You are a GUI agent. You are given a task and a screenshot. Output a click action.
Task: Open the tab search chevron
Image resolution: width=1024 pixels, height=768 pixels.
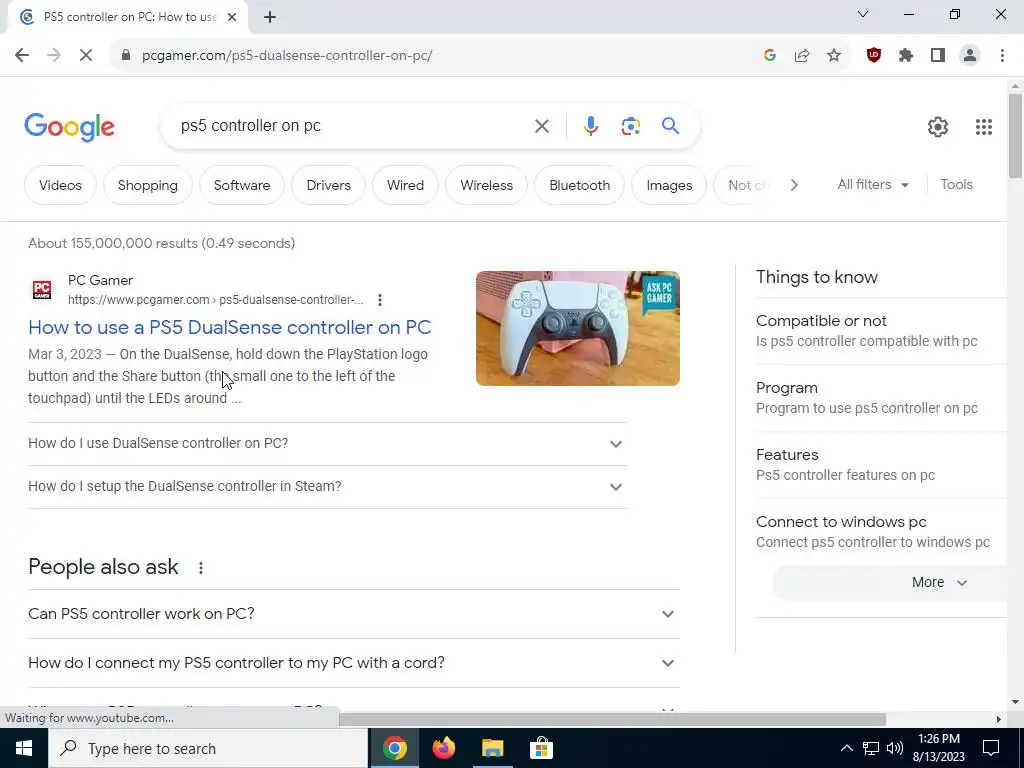(x=863, y=14)
